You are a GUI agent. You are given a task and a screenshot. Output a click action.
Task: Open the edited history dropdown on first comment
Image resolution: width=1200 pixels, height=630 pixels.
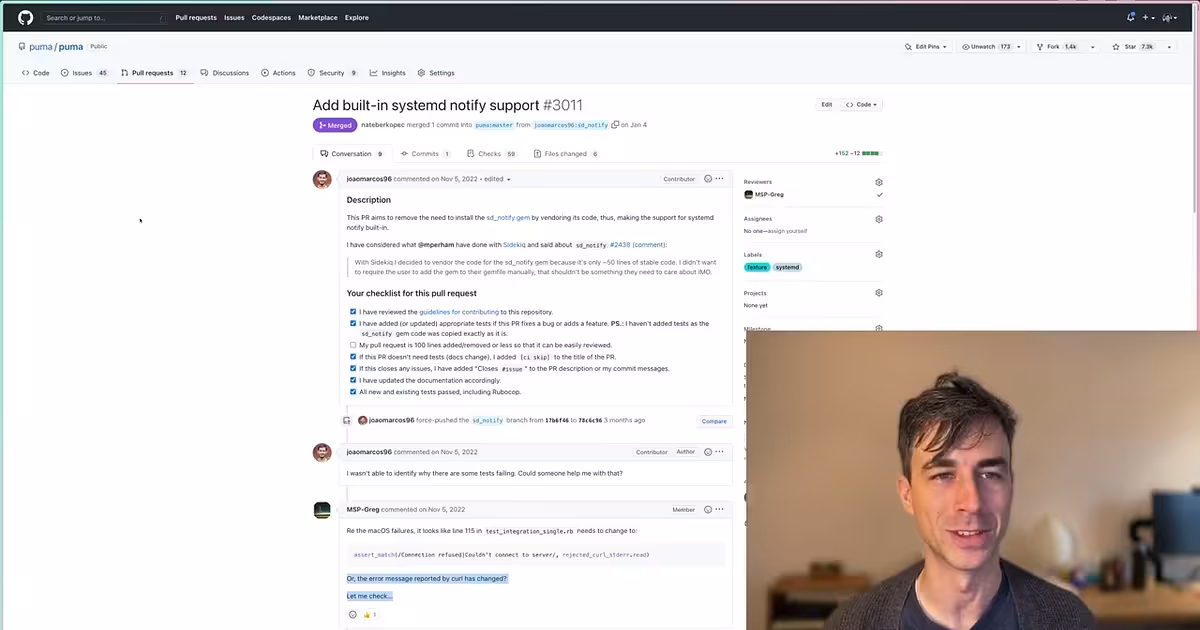point(498,179)
